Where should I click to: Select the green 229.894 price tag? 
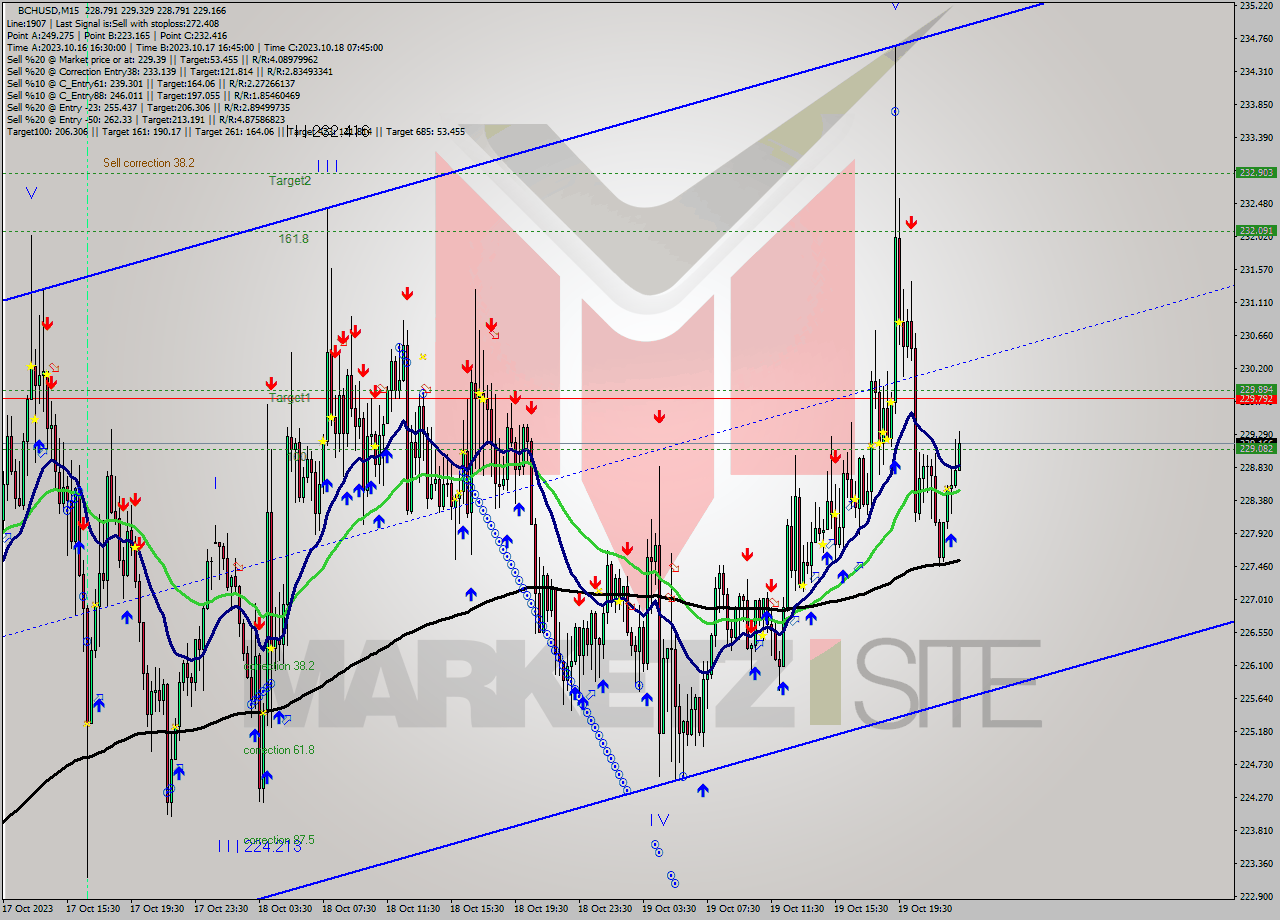pos(1256,390)
